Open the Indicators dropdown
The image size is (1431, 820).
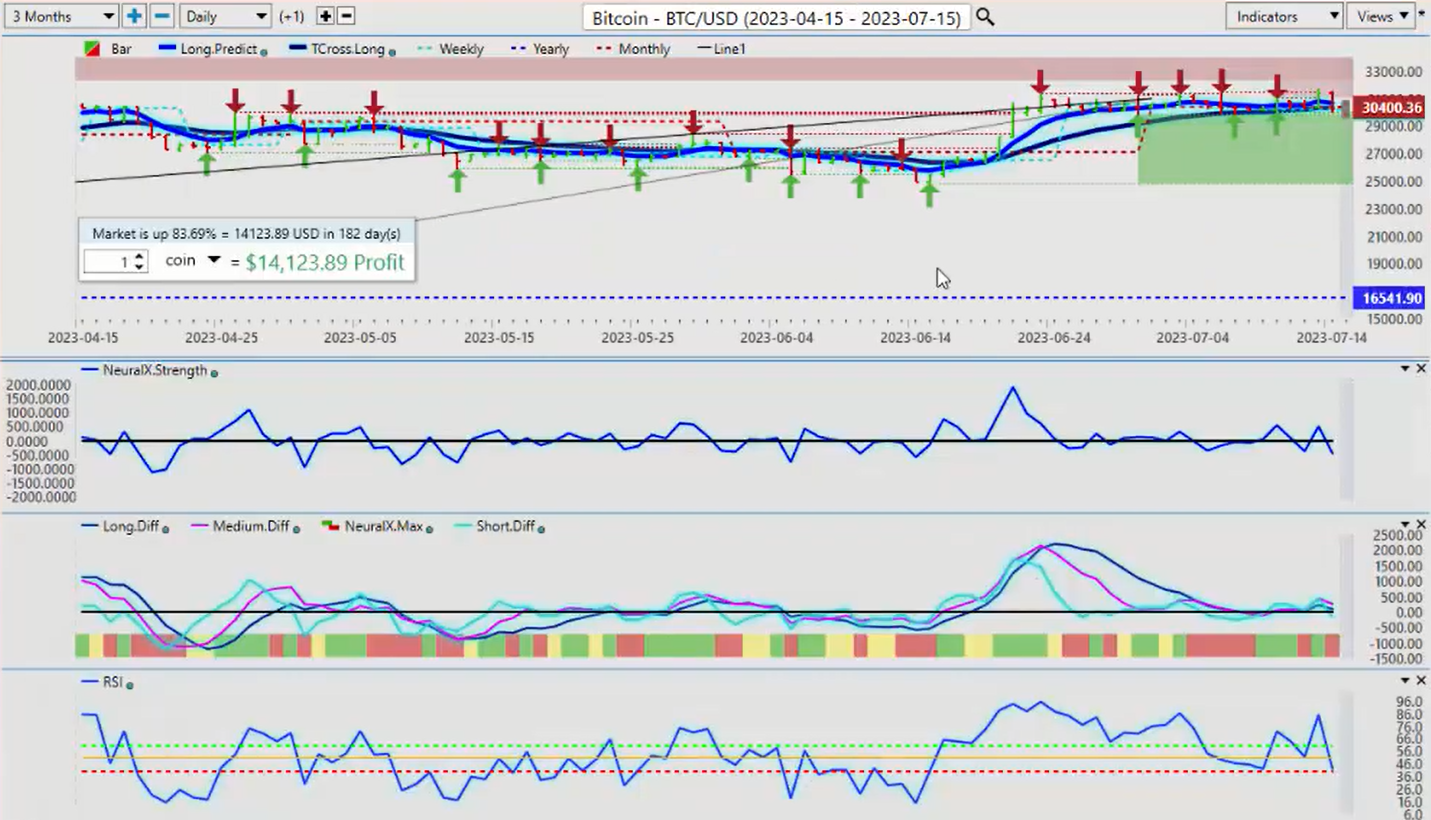click(1283, 16)
